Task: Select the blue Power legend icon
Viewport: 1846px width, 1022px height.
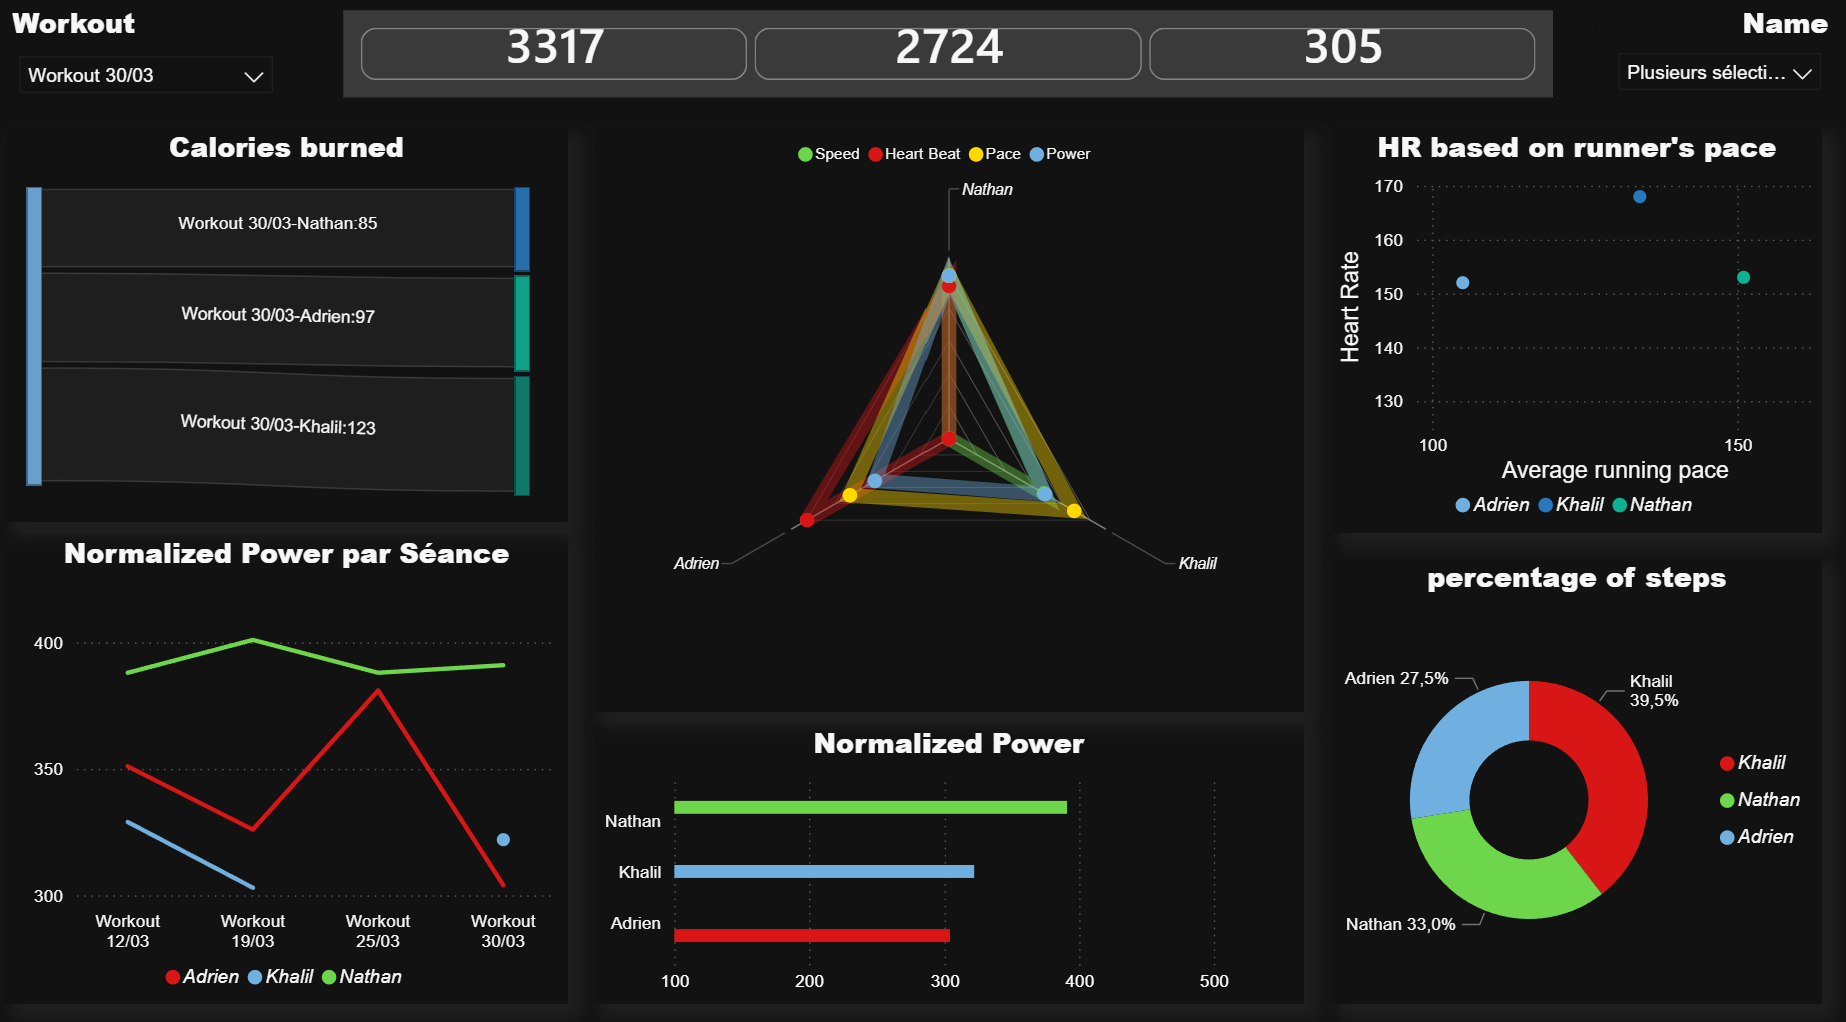Action: click(x=1036, y=154)
